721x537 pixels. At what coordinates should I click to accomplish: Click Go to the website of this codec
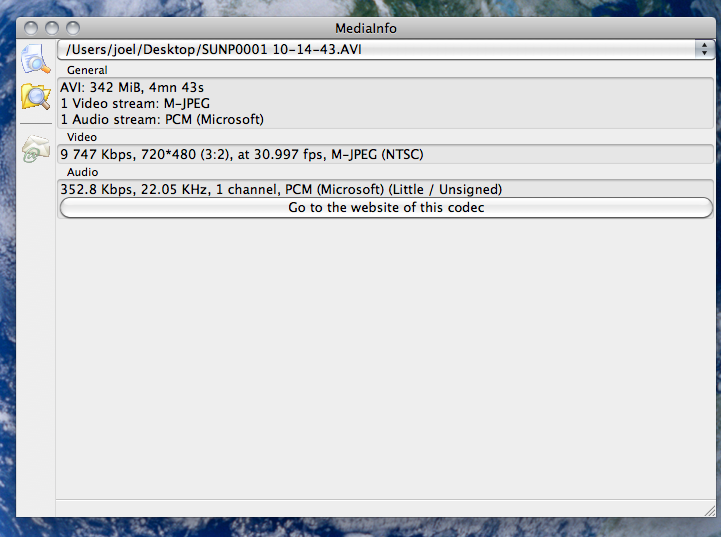click(x=386, y=207)
